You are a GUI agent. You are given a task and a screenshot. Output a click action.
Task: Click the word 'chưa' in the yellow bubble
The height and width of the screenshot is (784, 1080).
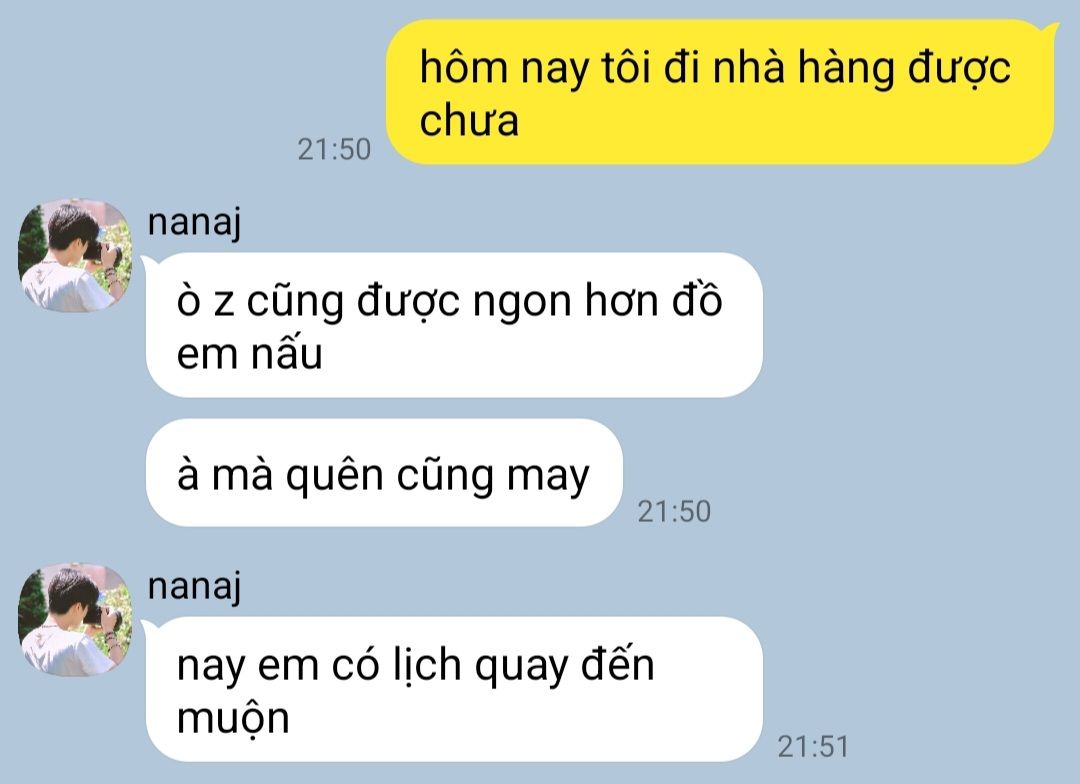point(468,119)
